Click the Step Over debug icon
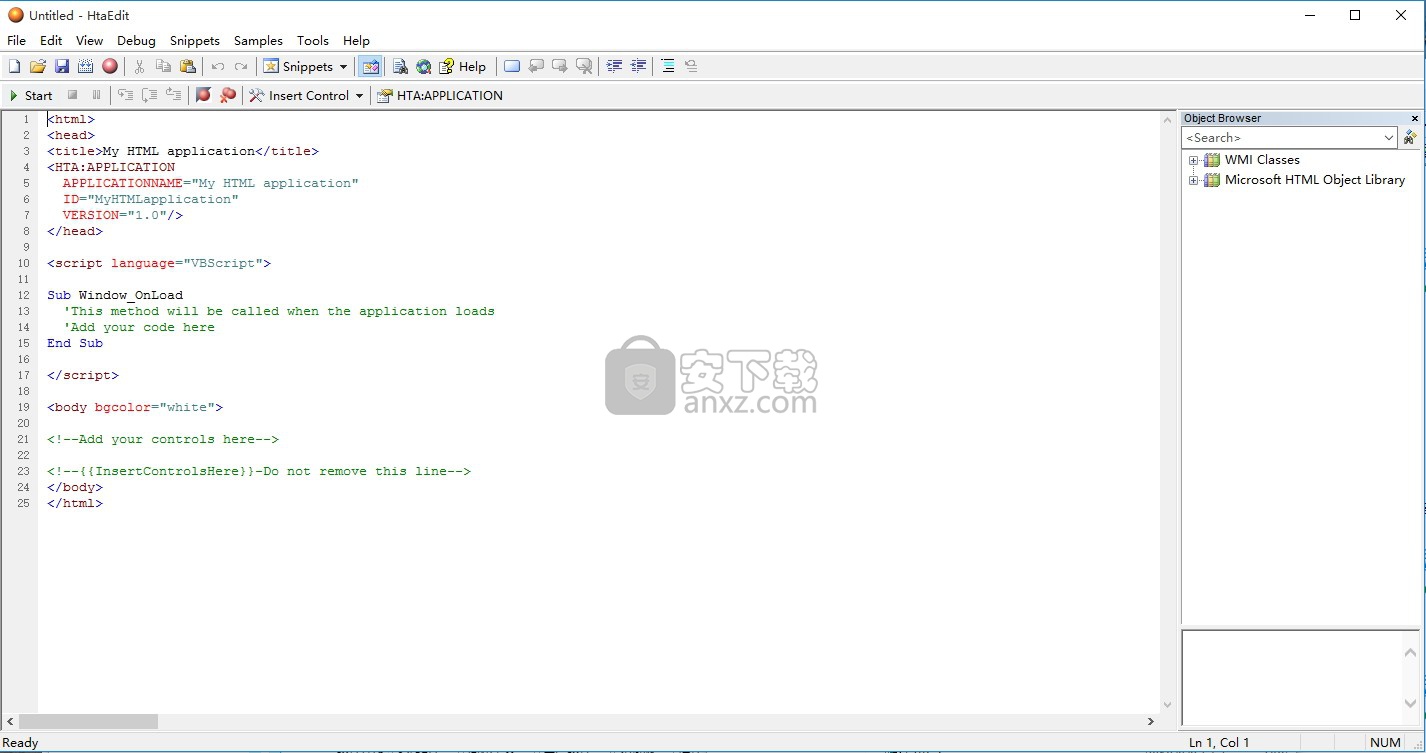 [149, 96]
